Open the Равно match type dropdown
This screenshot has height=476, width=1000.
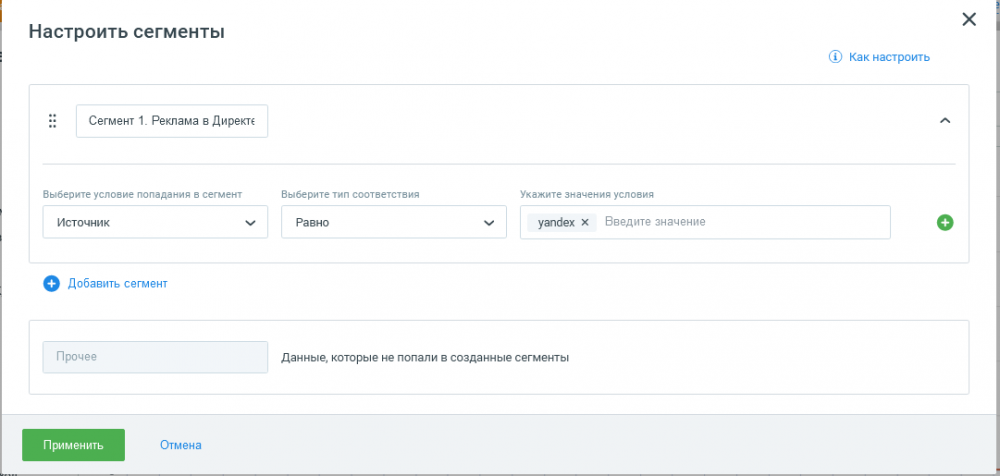[x=393, y=222]
